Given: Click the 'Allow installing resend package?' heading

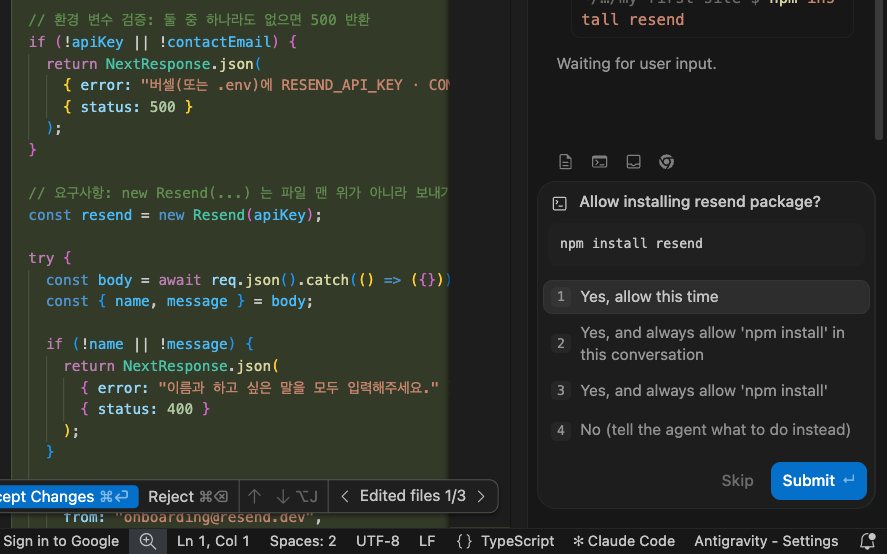Looking at the screenshot, I should pos(700,202).
